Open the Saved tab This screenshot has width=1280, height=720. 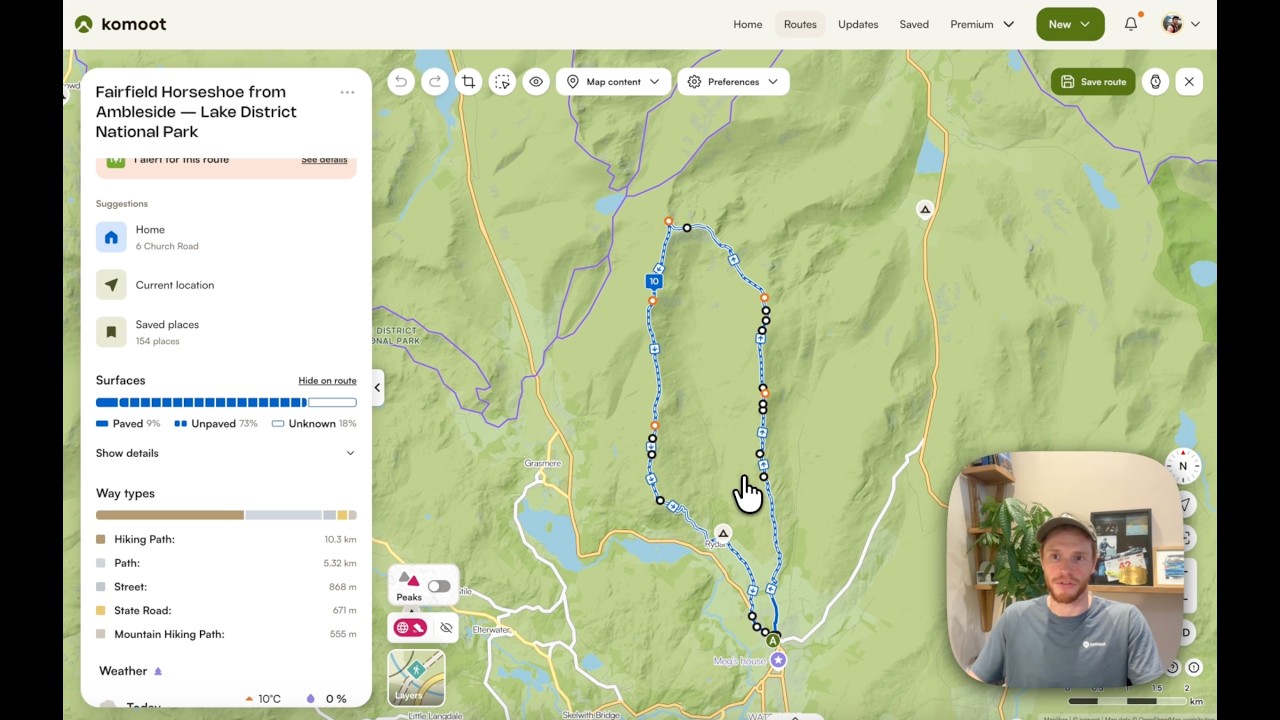click(914, 24)
